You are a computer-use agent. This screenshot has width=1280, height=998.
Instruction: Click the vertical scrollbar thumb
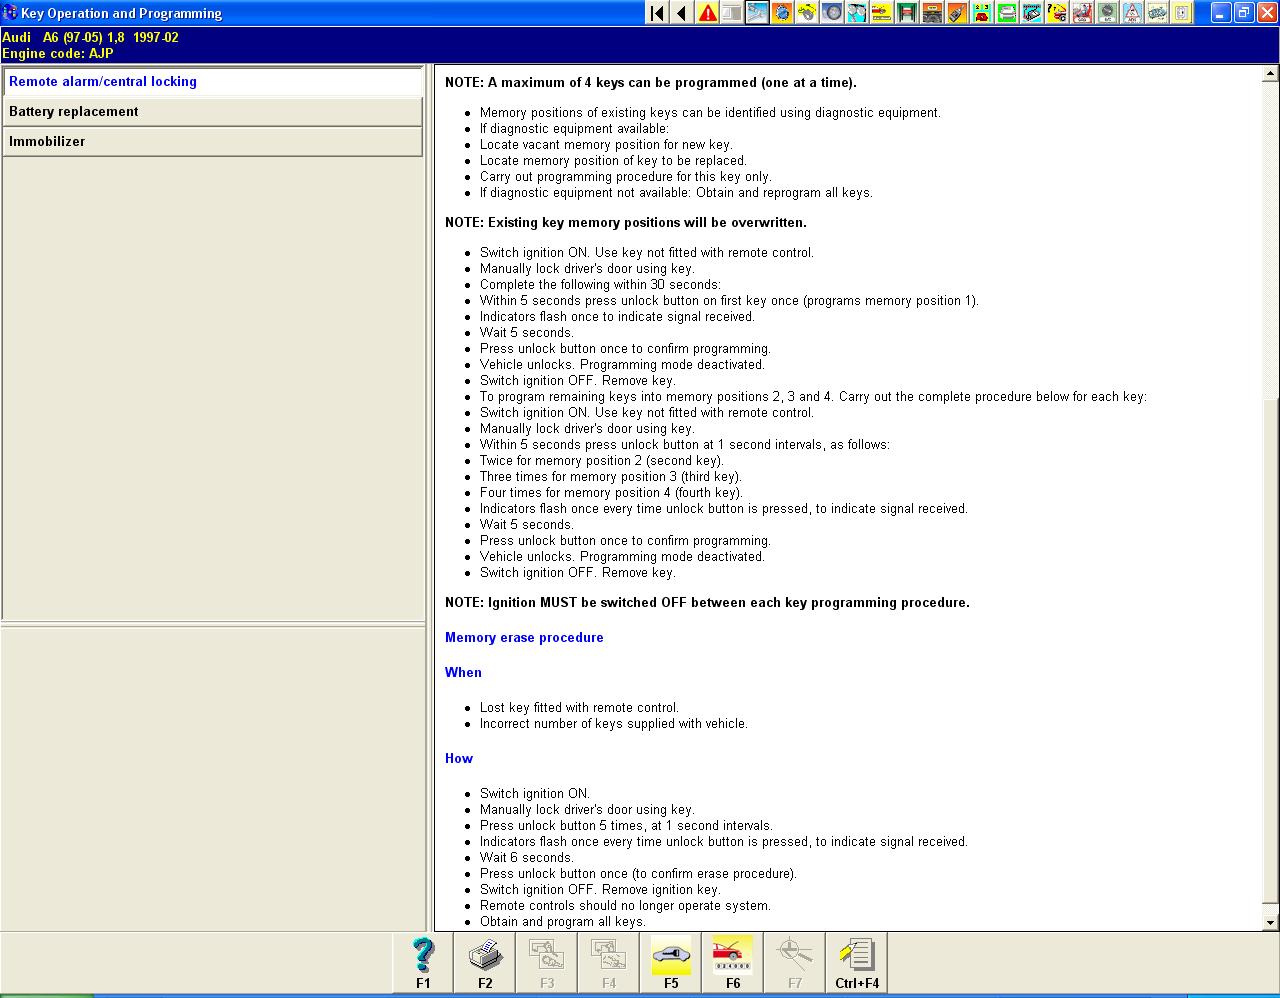[x=1271, y=650]
